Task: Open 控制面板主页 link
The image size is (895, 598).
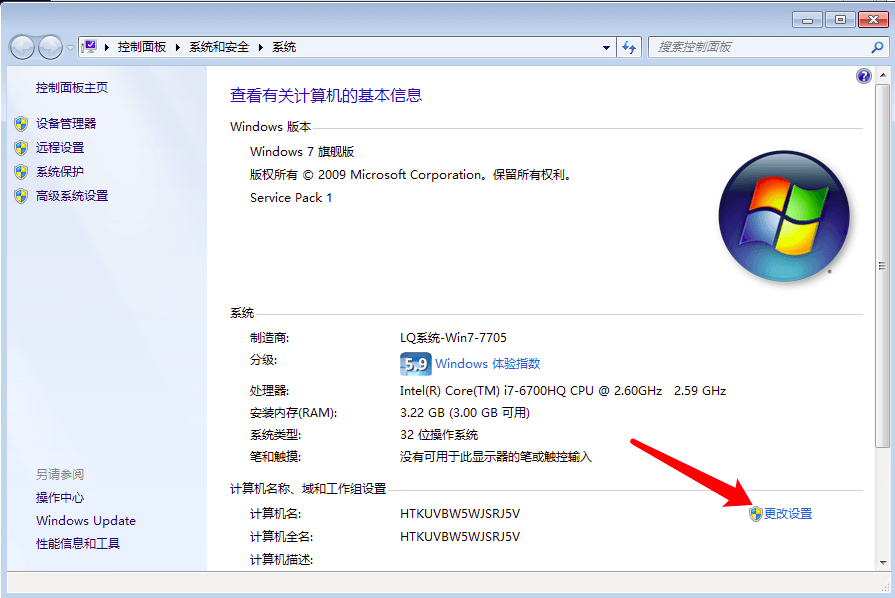Action: point(72,87)
